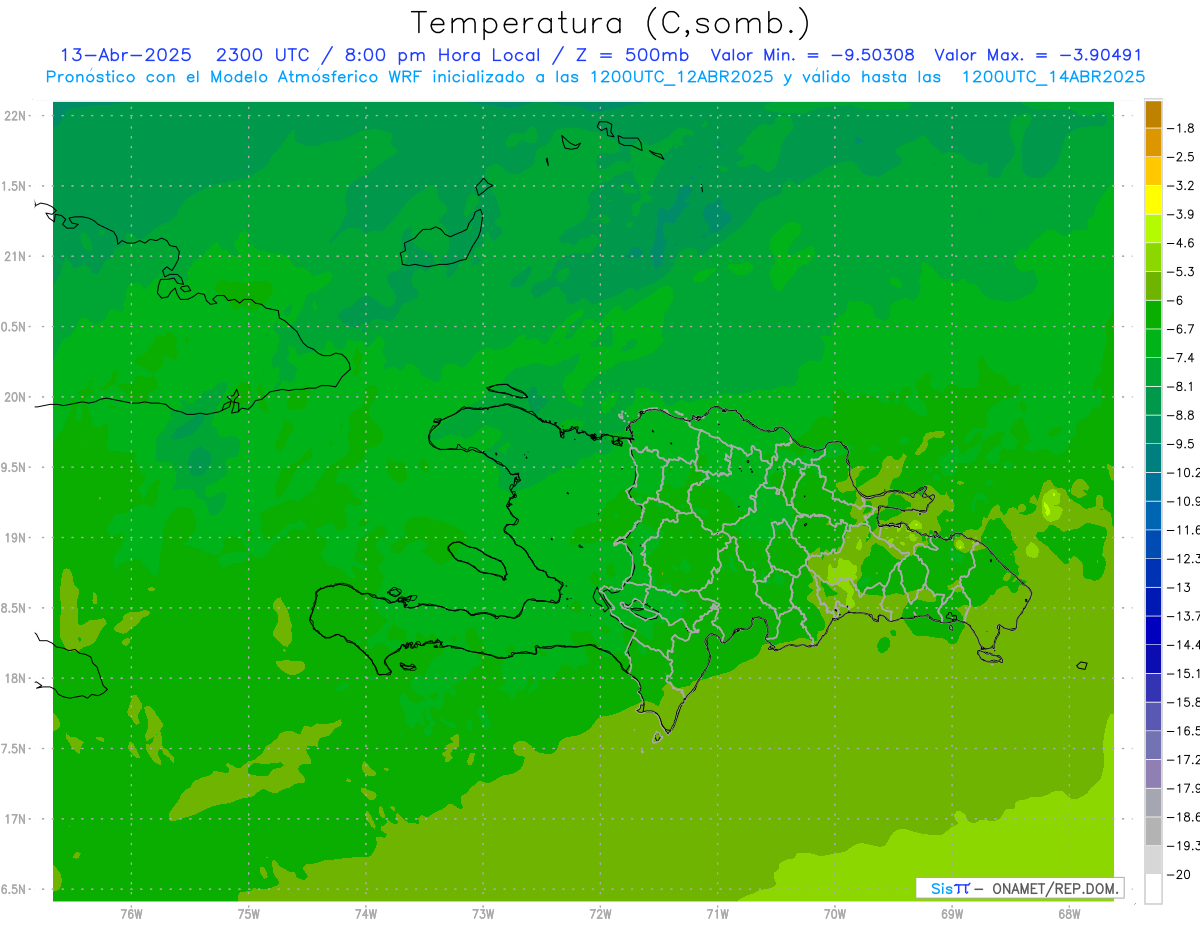Click the "19N" latitude label
Screen dimensions: 1200x927
click(x=15, y=538)
